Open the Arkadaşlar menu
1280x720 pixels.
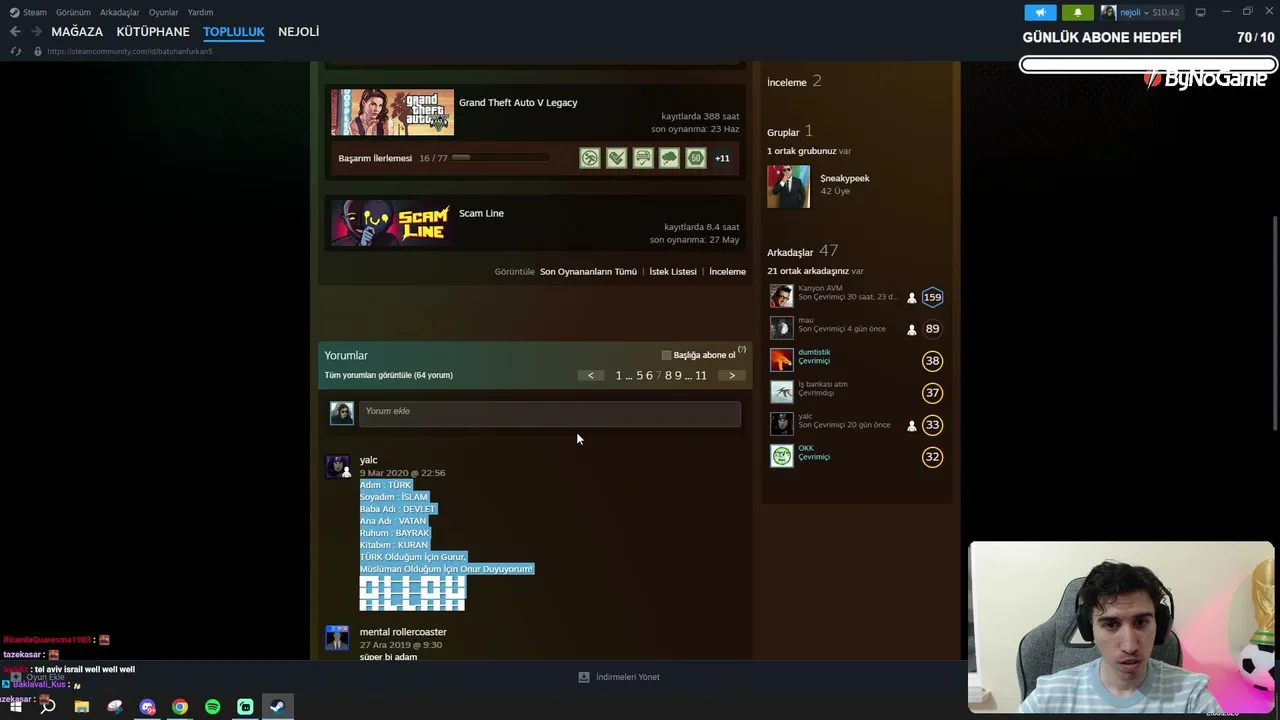[x=120, y=12]
